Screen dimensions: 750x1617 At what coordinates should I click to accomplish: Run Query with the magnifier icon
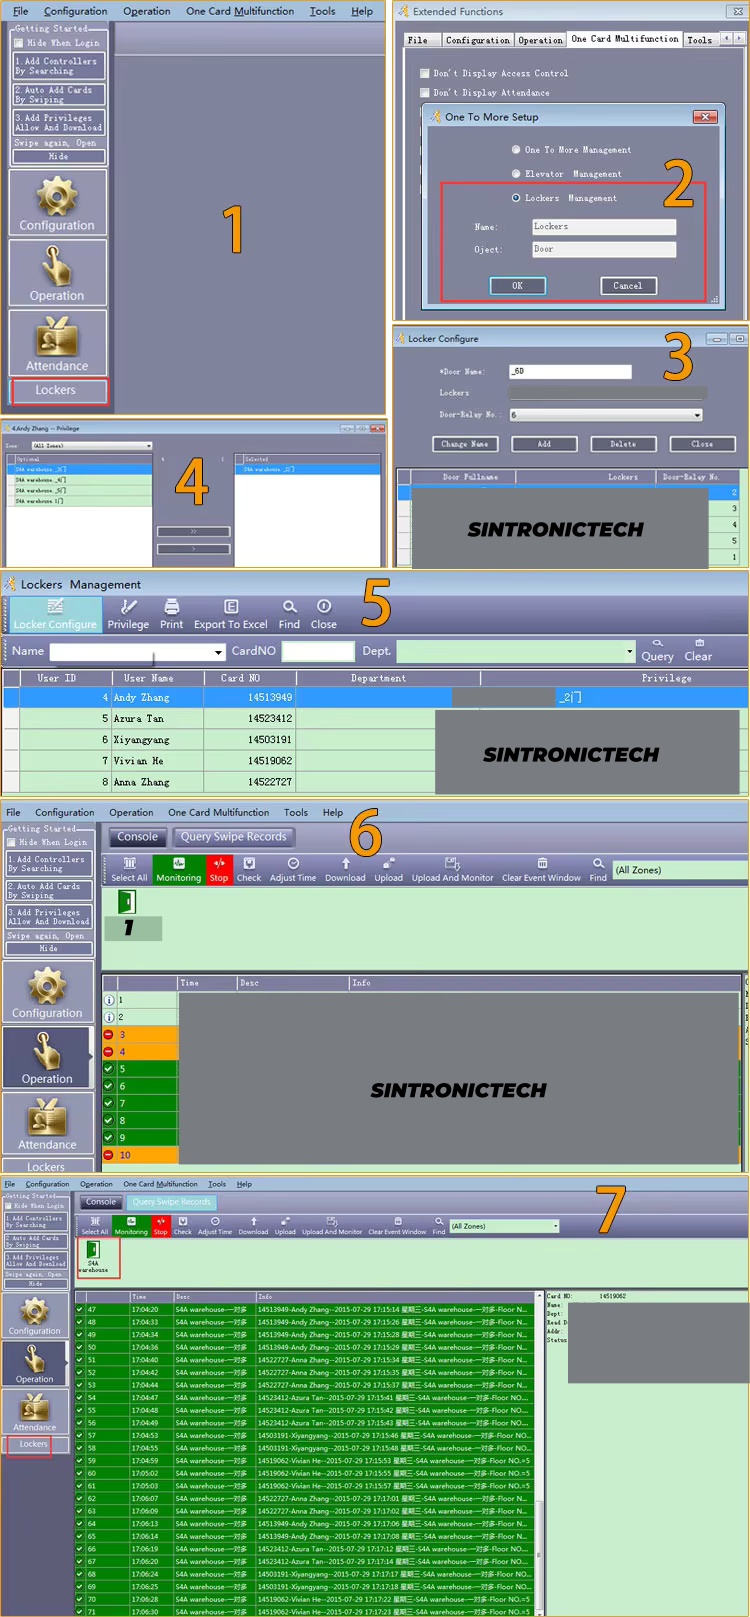657,643
